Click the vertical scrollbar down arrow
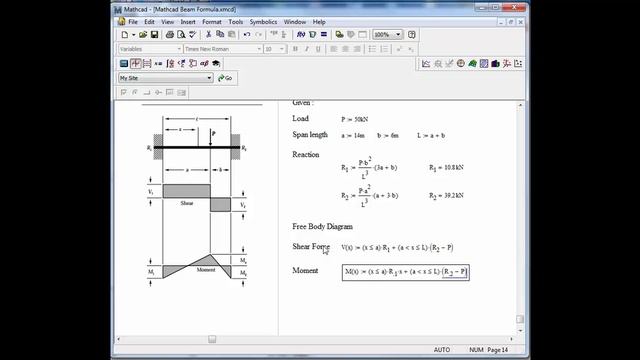 [x=520, y=331]
